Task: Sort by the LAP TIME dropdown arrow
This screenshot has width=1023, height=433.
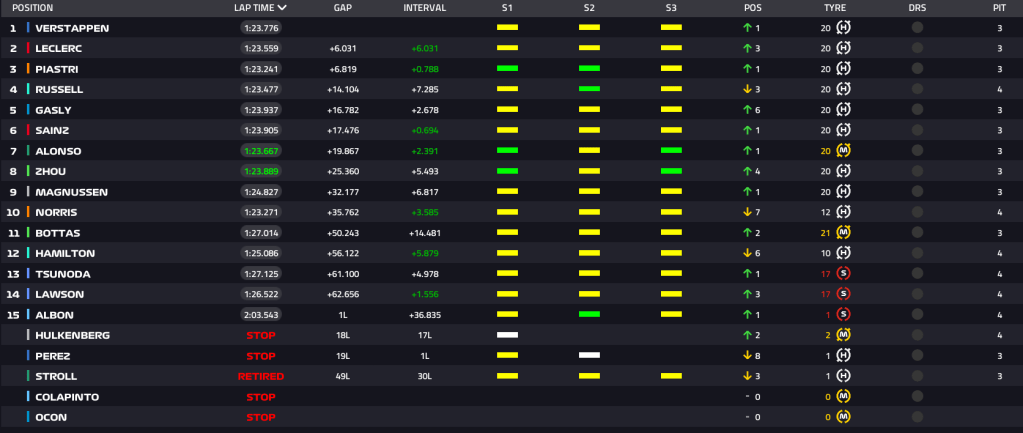Action: [282, 8]
